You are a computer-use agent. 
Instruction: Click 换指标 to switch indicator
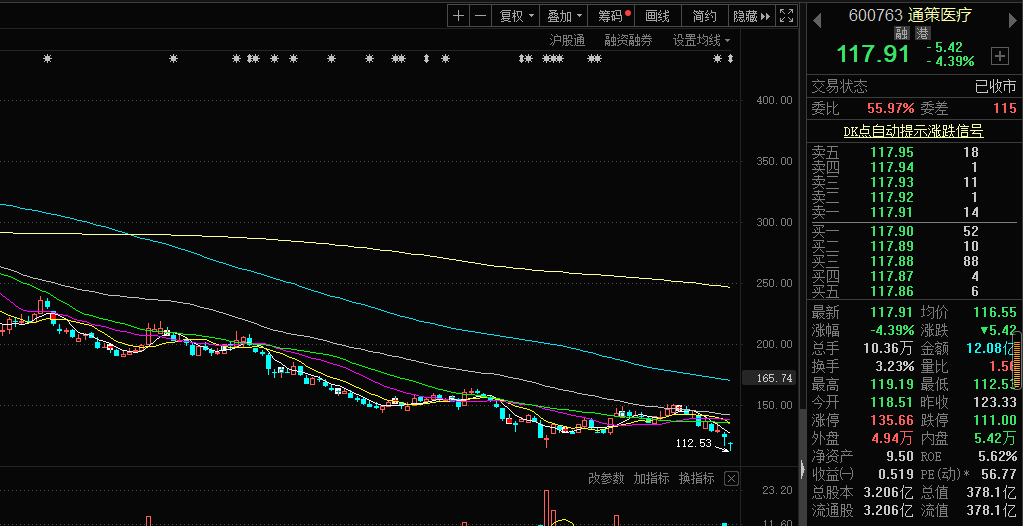click(696, 478)
